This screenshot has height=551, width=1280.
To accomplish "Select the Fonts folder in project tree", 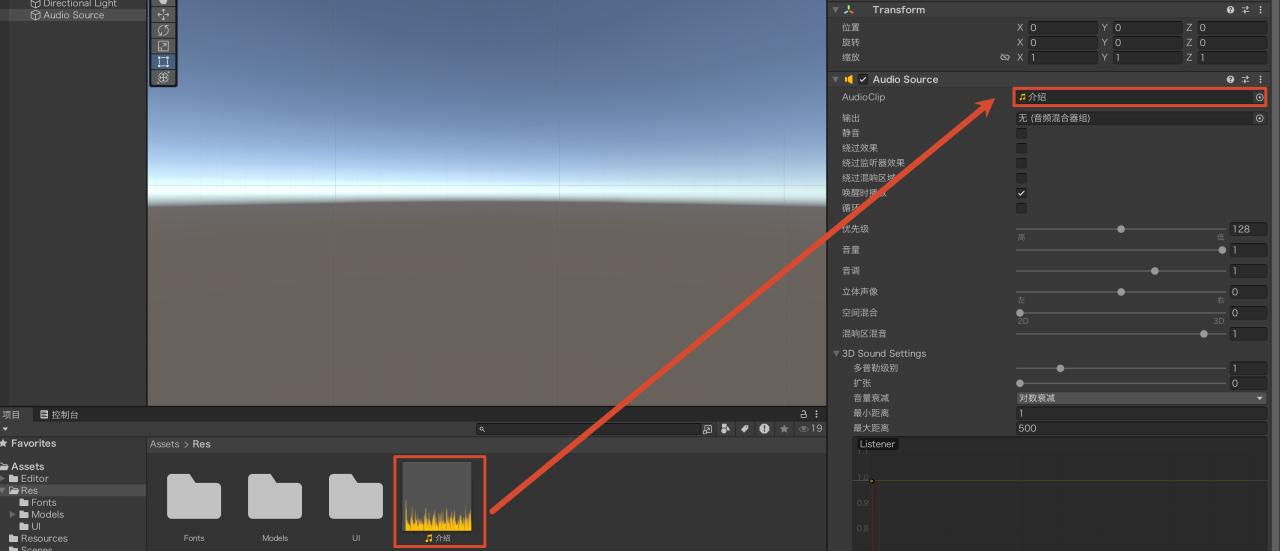I will (x=44, y=503).
